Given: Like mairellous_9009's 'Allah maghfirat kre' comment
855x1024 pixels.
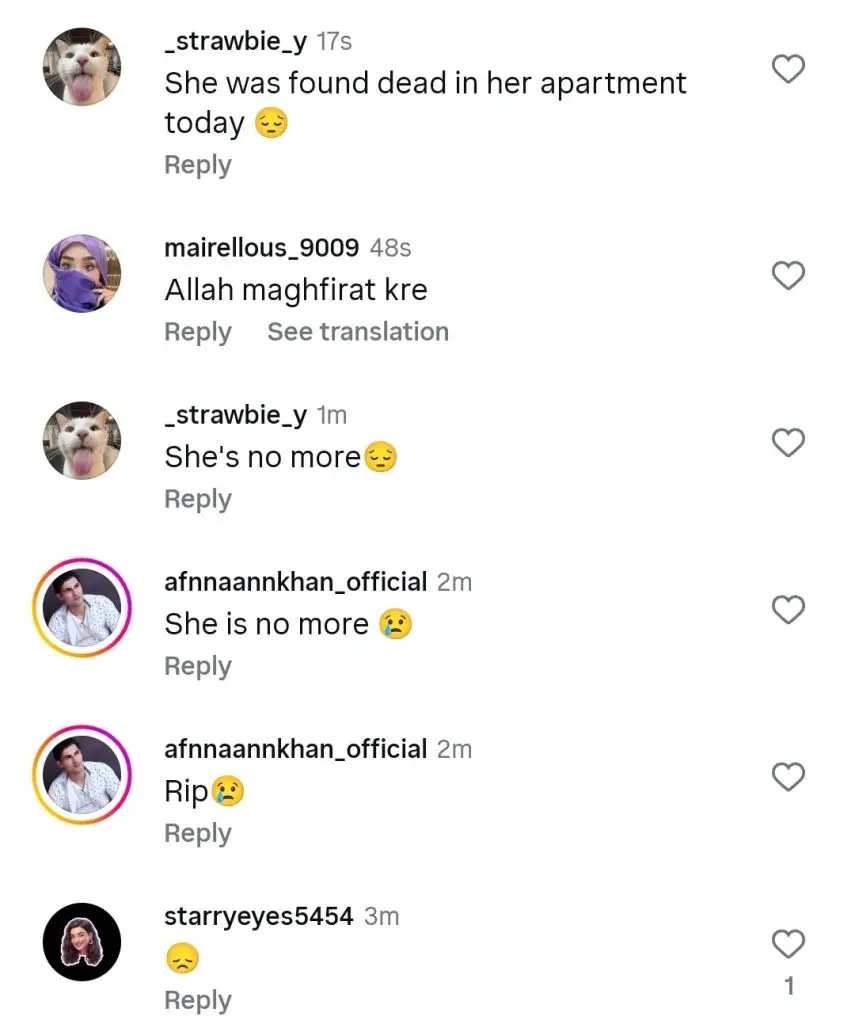Looking at the screenshot, I should tap(788, 275).
